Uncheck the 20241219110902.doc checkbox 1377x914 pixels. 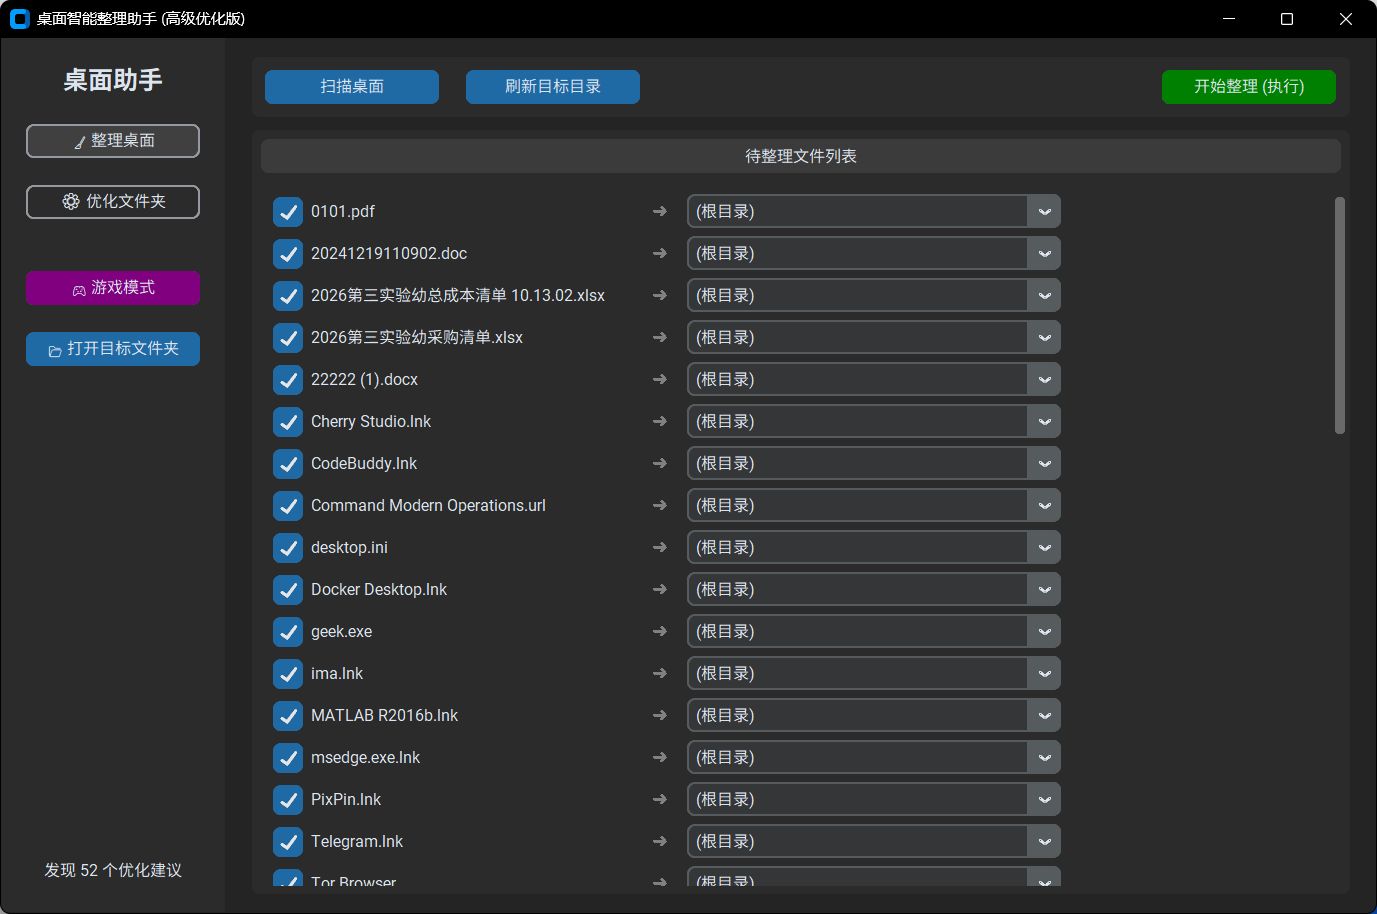click(x=287, y=253)
